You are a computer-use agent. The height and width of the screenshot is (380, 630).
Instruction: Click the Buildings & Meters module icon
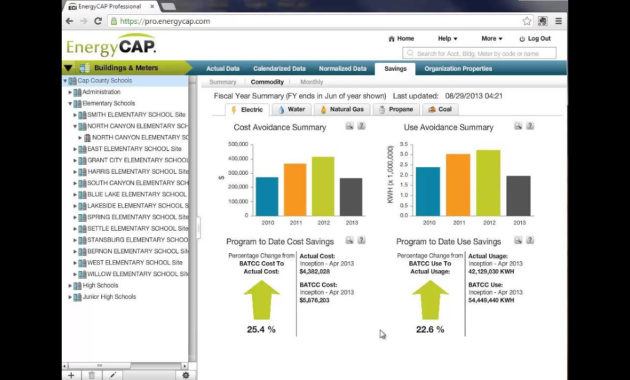pos(84,68)
